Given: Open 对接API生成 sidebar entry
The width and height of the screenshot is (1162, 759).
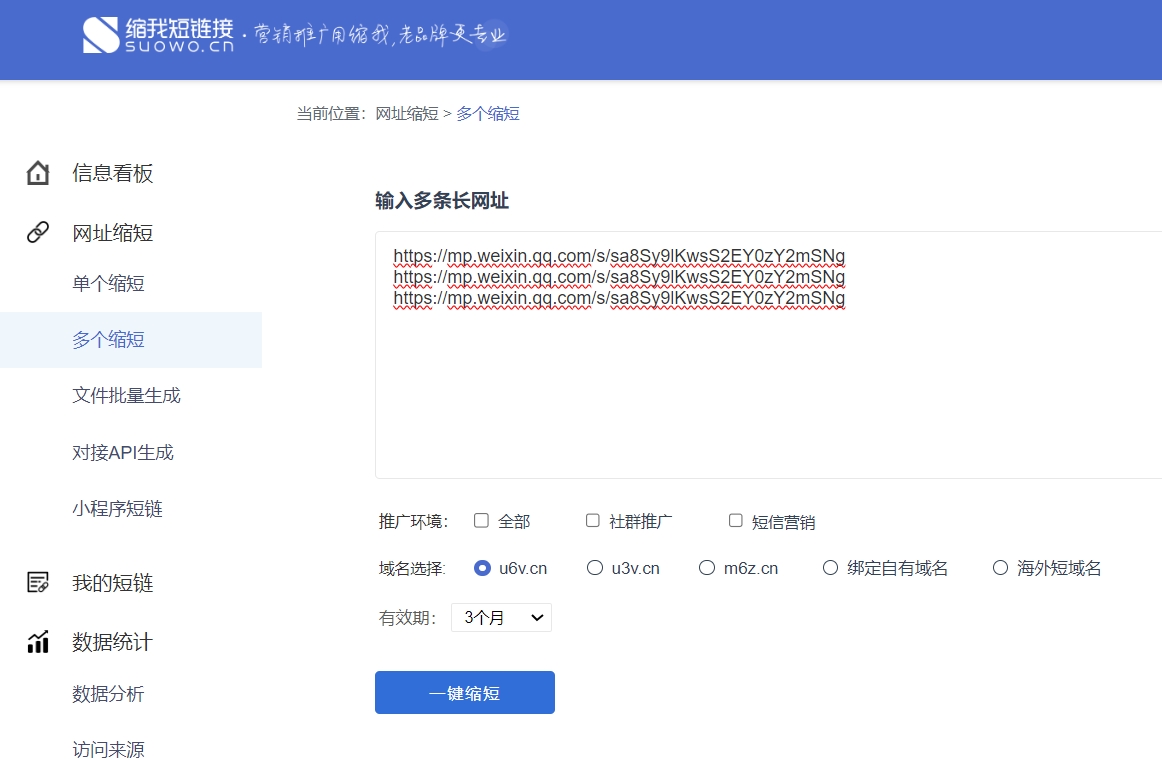Looking at the screenshot, I should (x=123, y=453).
